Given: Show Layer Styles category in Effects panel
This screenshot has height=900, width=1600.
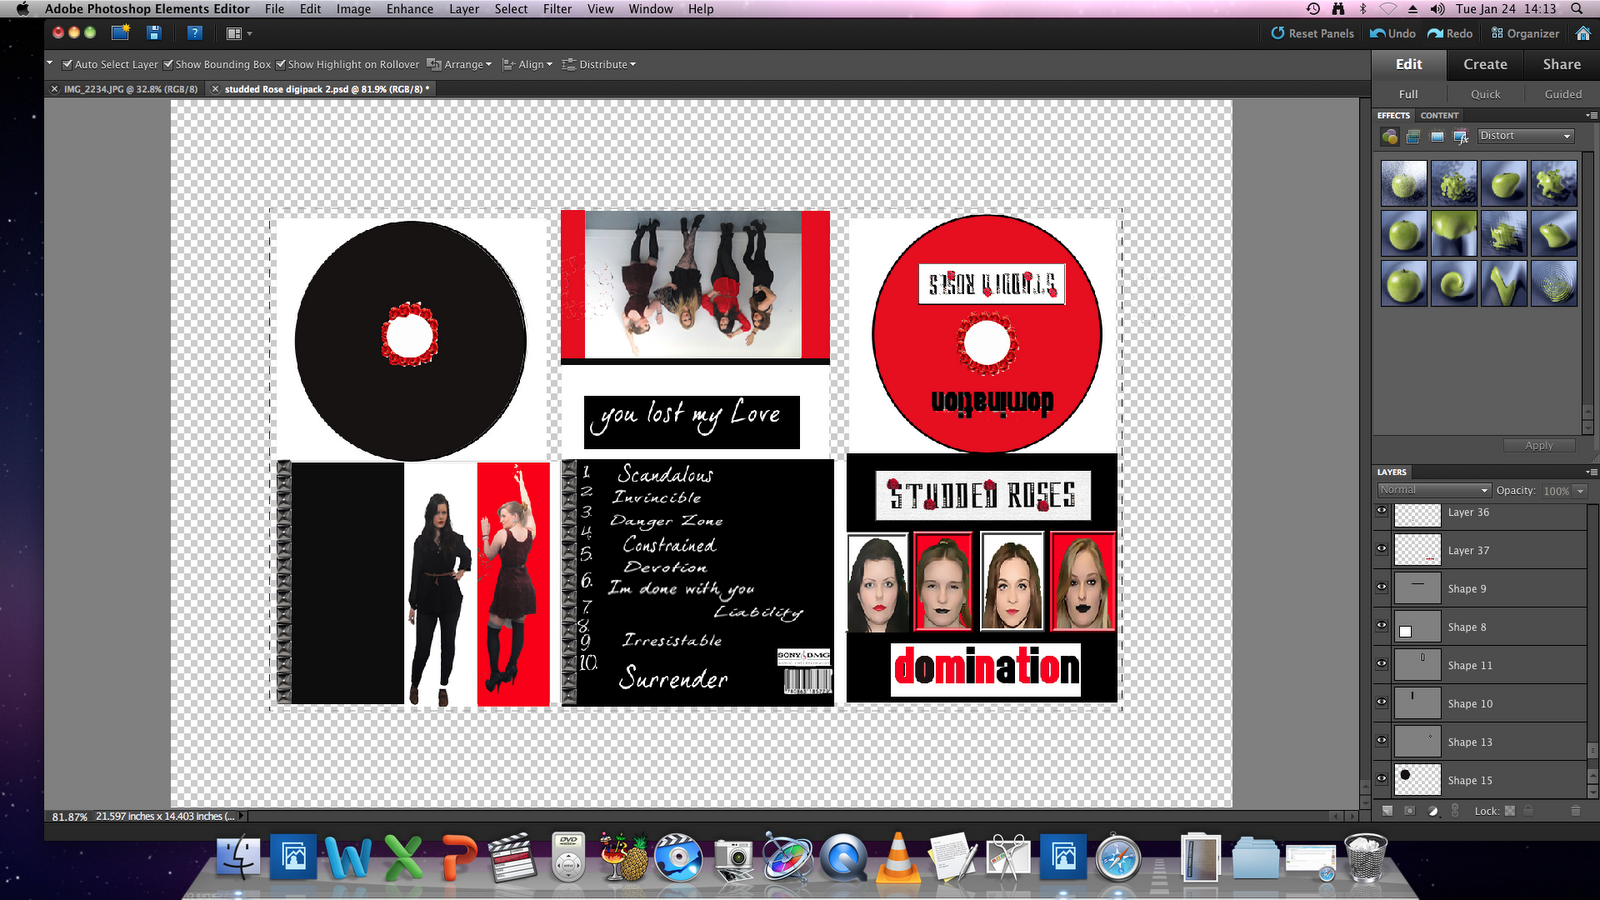Looking at the screenshot, I should [1413, 136].
